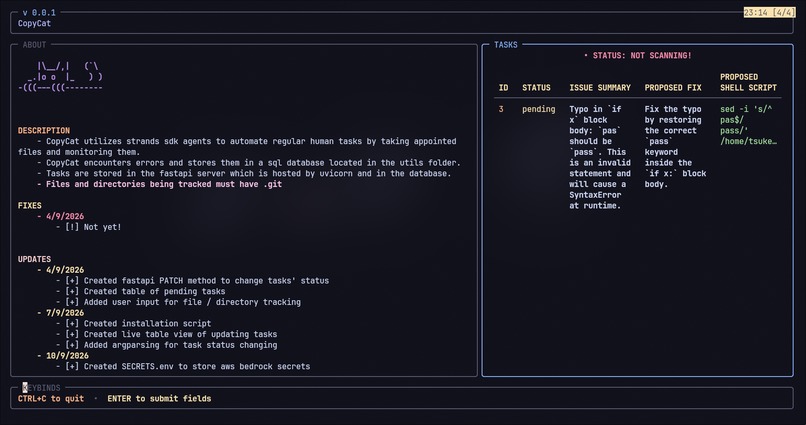This screenshot has width=806, height=425.
Task: Click 'Added argparsing for task status' entry
Action: pos(167,345)
